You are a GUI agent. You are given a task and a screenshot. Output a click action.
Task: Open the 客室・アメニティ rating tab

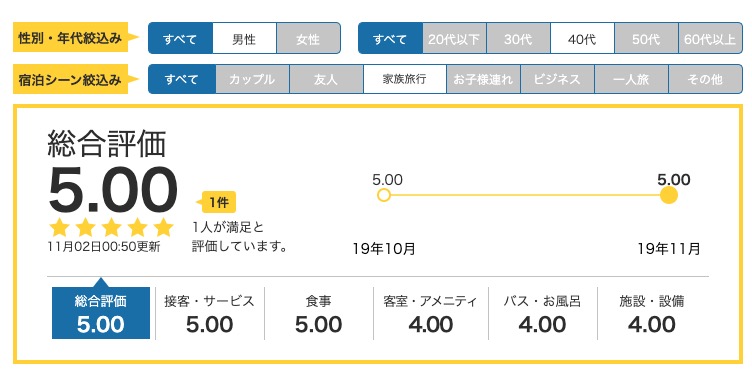point(431,313)
